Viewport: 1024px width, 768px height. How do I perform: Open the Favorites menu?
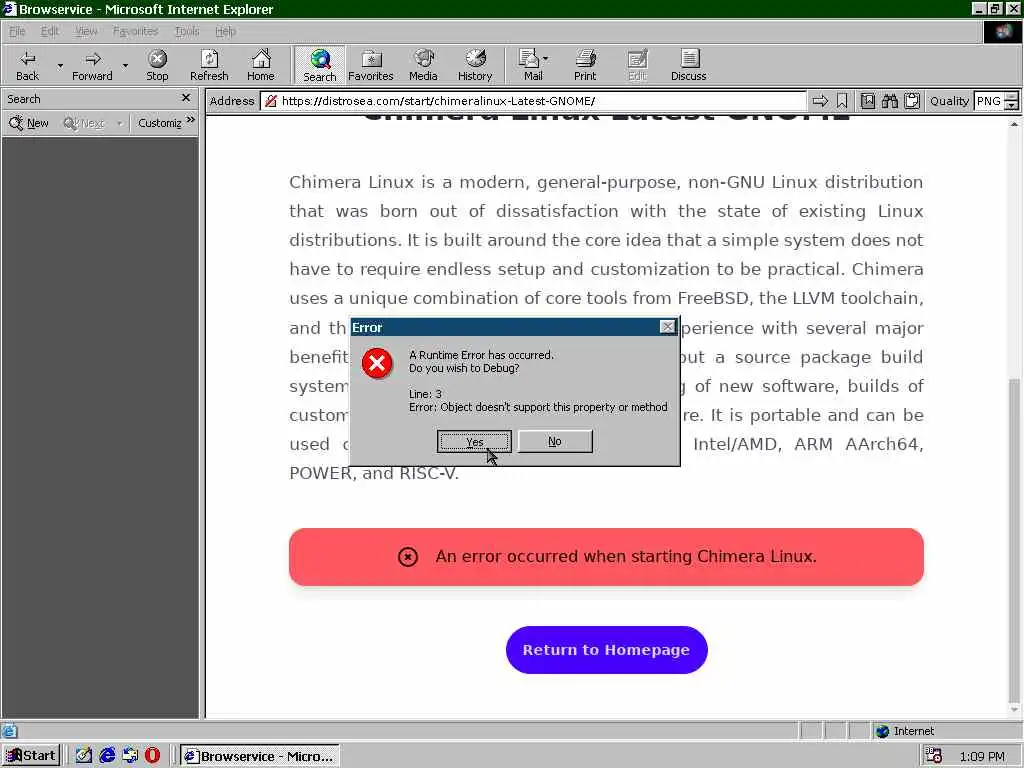click(x=135, y=31)
